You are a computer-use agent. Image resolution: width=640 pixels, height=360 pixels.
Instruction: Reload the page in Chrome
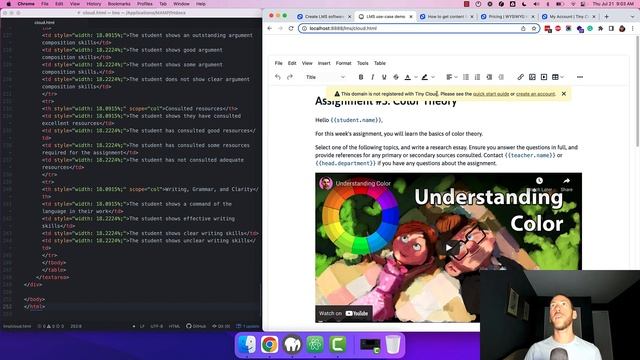tap(291, 29)
